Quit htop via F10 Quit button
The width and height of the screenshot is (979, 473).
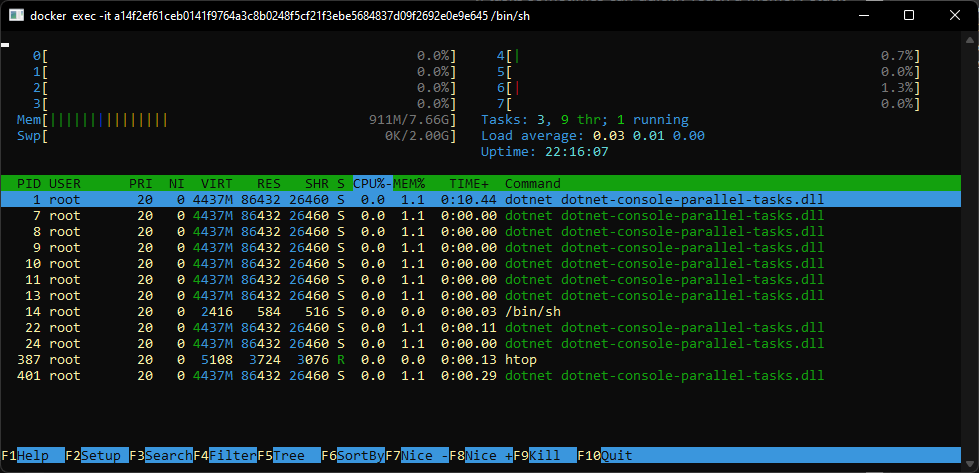(x=605, y=456)
